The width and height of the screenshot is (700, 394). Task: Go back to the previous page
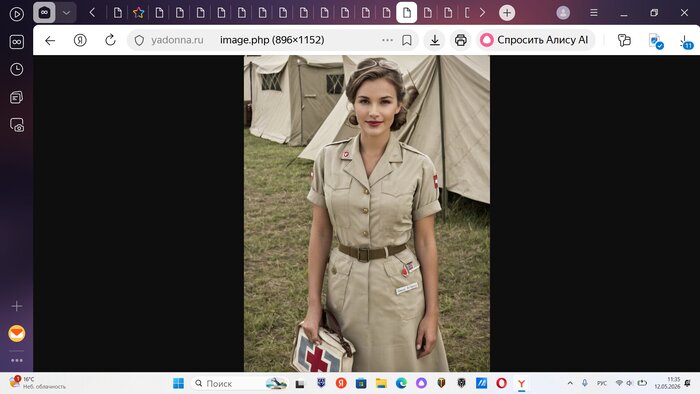click(x=50, y=40)
